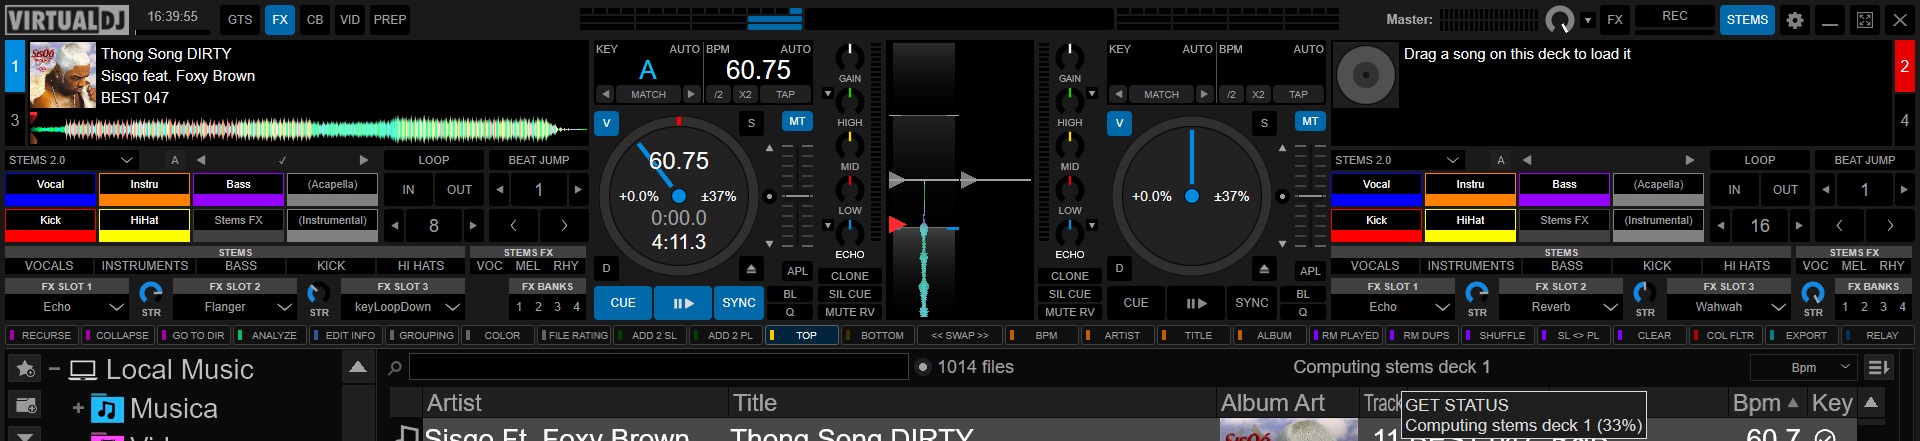The width and height of the screenshot is (1920, 441).
Task: Click the ANALYZE browser button
Action: pos(269,336)
